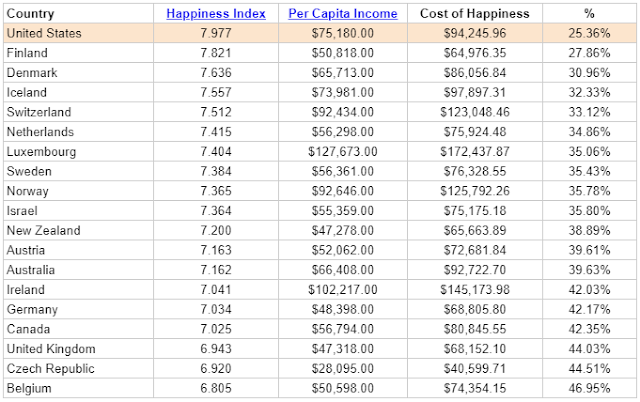Select the Country column header
The width and height of the screenshot is (640, 402).
[x=78, y=13]
